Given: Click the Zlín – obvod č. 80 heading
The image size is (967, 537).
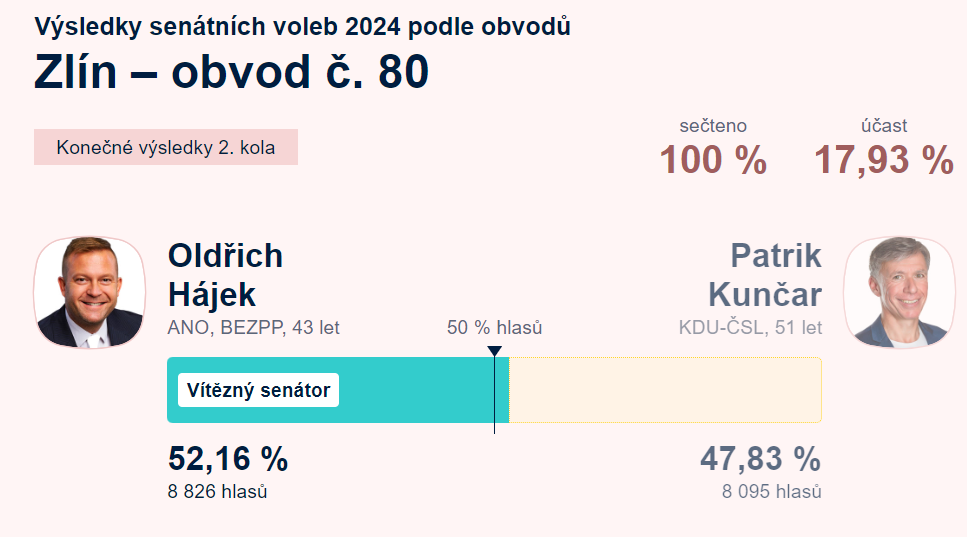Looking at the screenshot, I should tap(231, 72).
